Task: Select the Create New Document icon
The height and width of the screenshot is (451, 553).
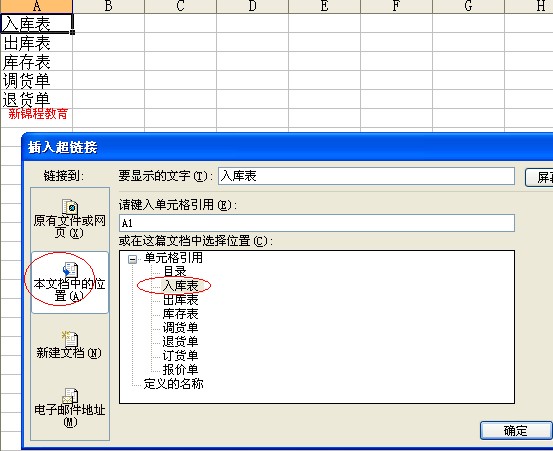Action: pyautogui.click(x=70, y=339)
